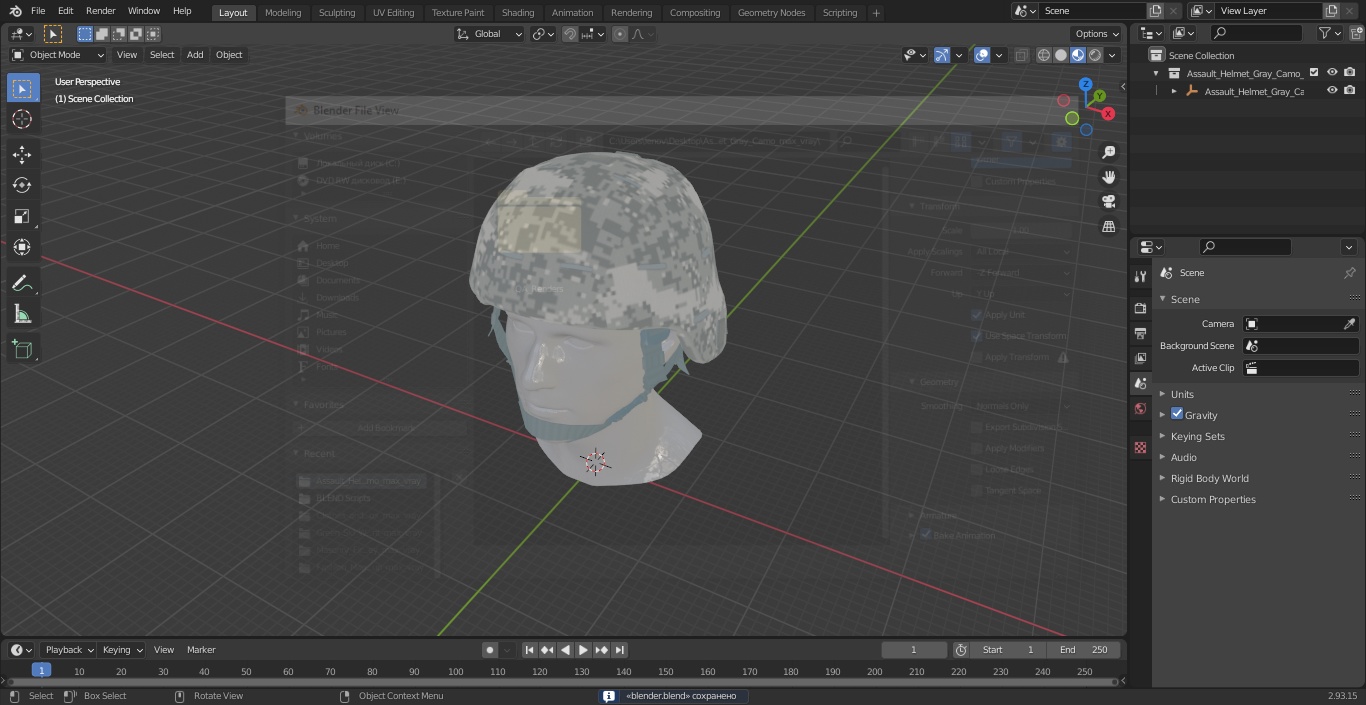The height and width of the screenshot is (705, 1366).
Task: Hide the Assault_Helmet_Gray_Camo_ collection with eye icon
Action: (1332, 72)
